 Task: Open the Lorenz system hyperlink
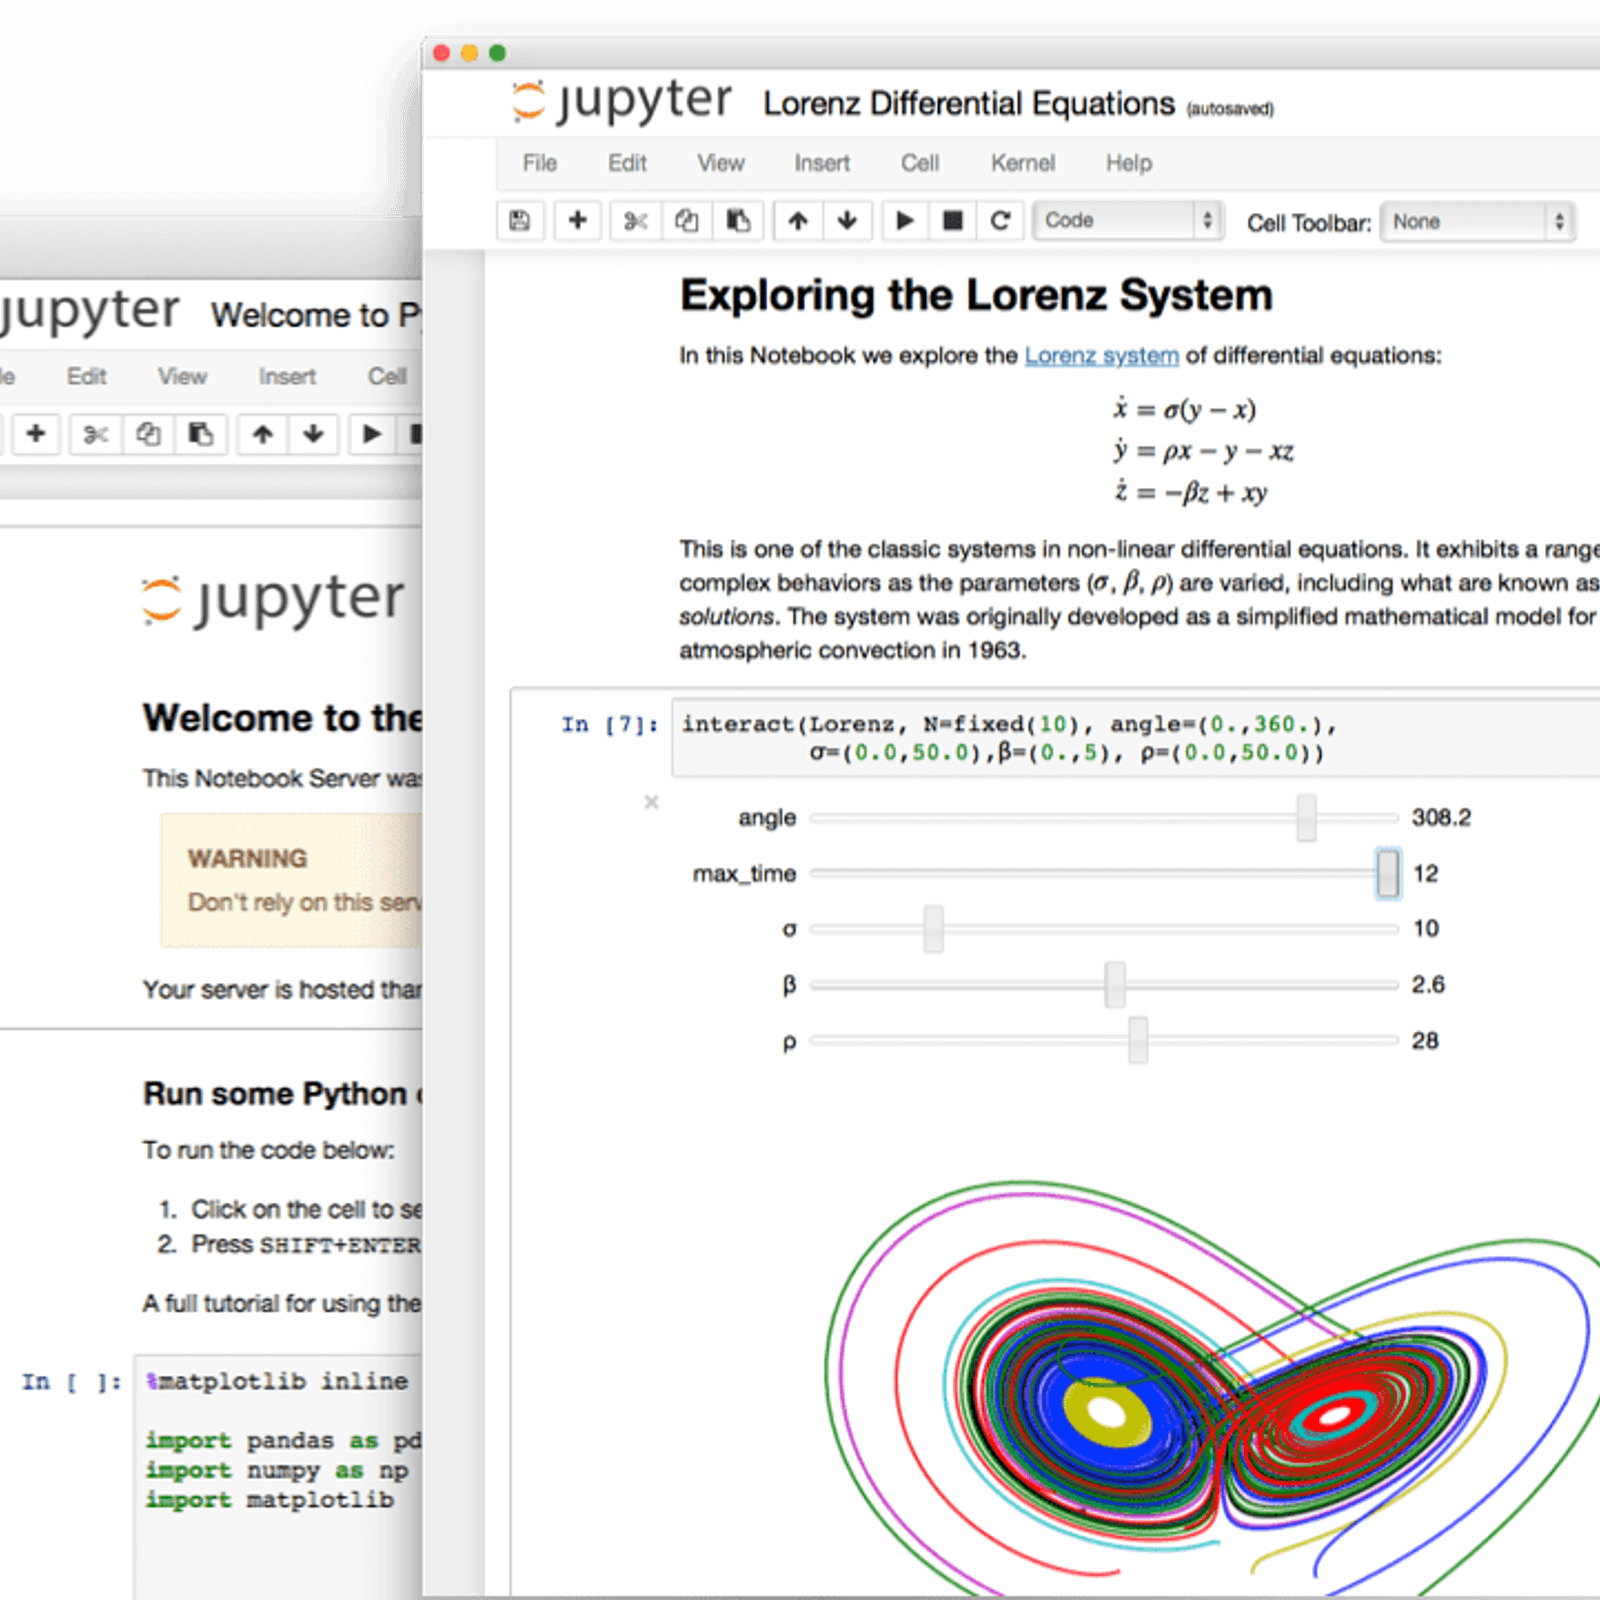pyautogui.click(x=1100, y=355)
